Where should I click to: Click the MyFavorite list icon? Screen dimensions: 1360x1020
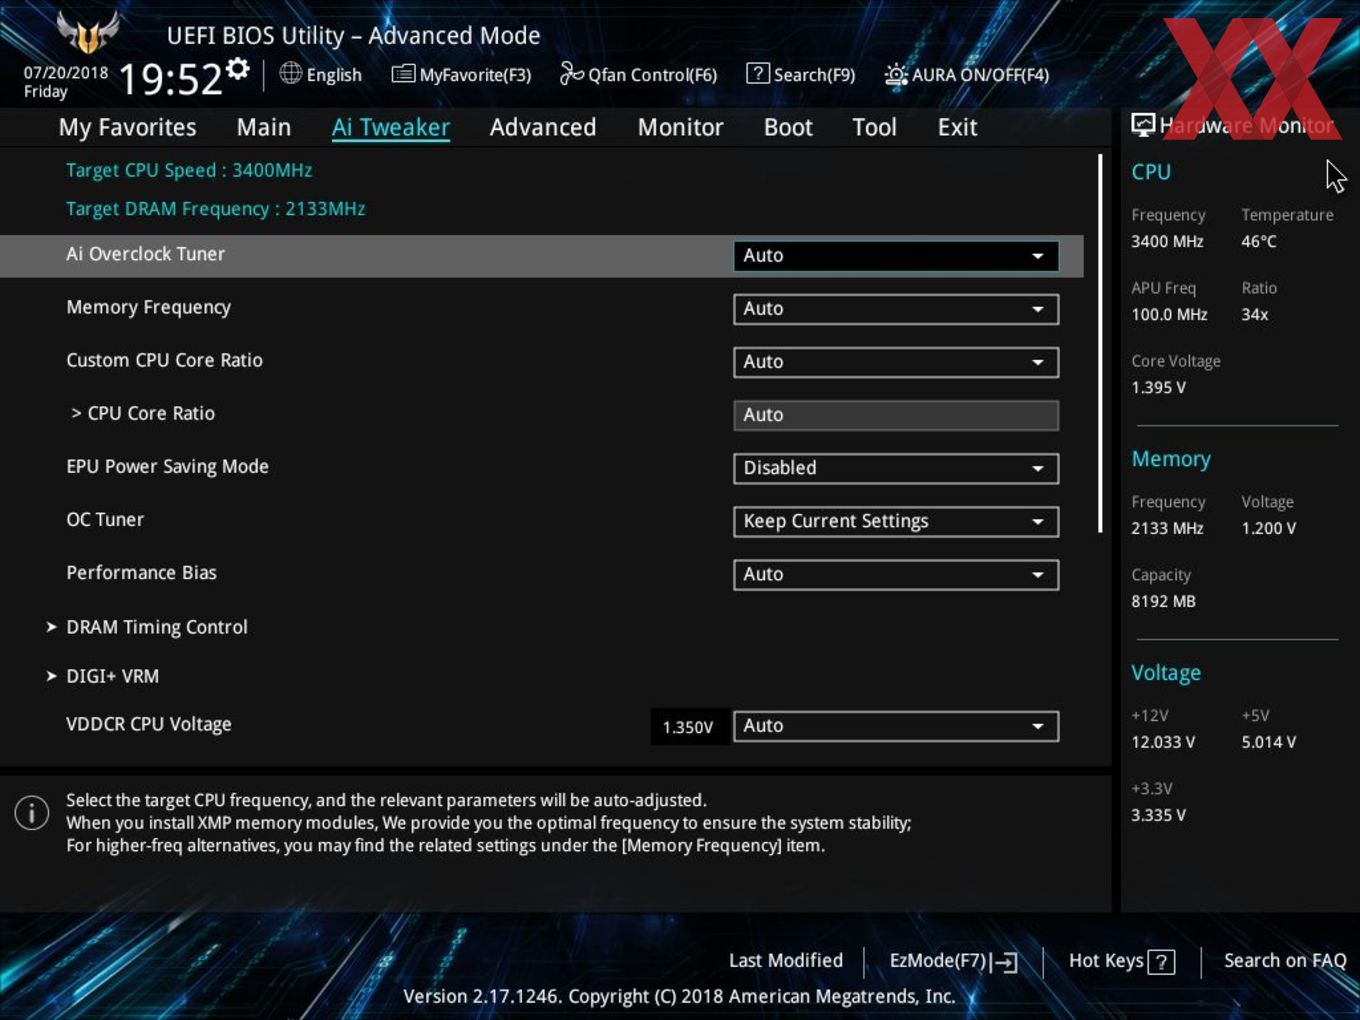tap(403, 74)
